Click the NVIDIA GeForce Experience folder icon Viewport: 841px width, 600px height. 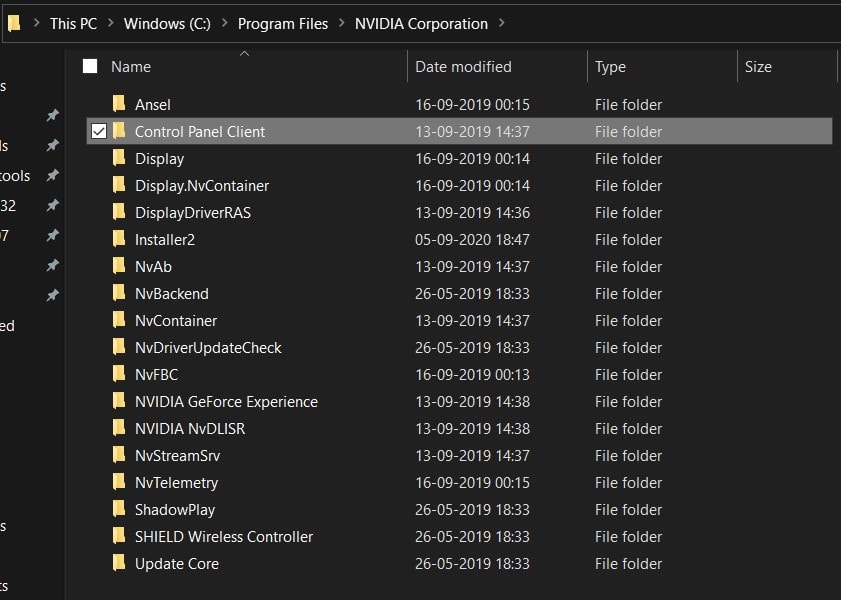coord(119,401)
